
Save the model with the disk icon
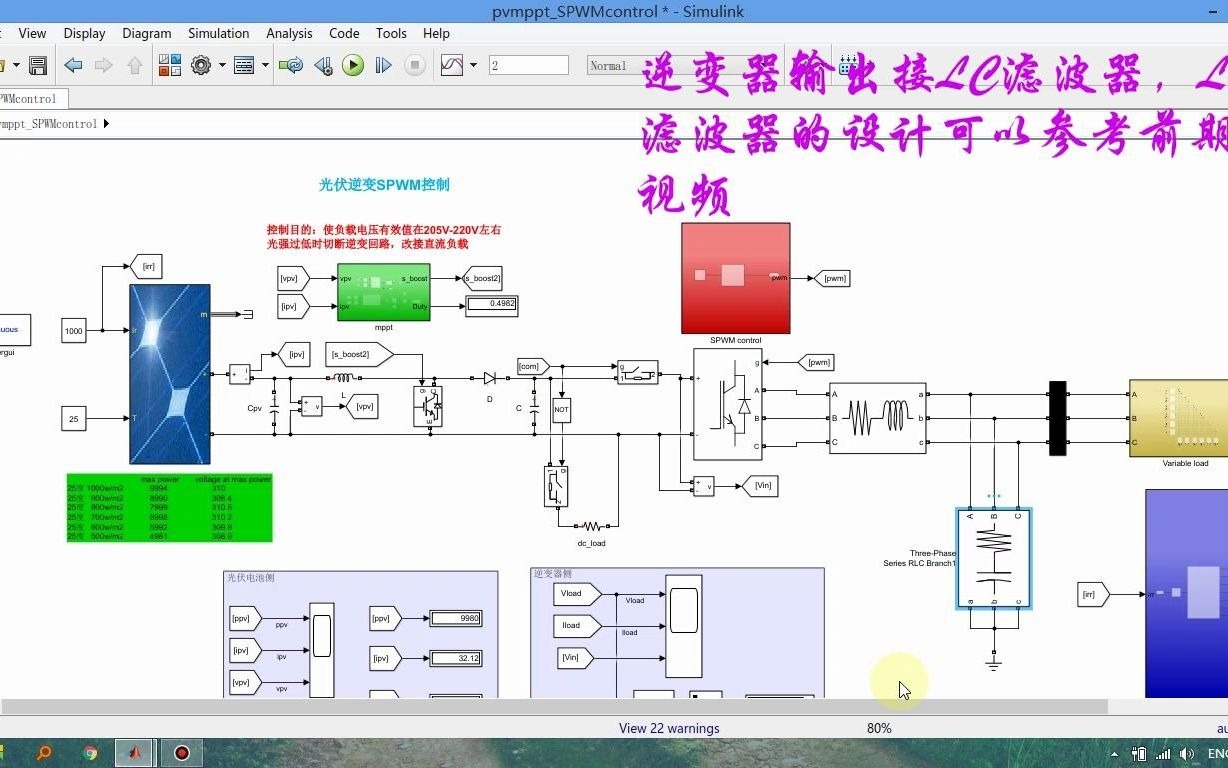coord(37,65)
